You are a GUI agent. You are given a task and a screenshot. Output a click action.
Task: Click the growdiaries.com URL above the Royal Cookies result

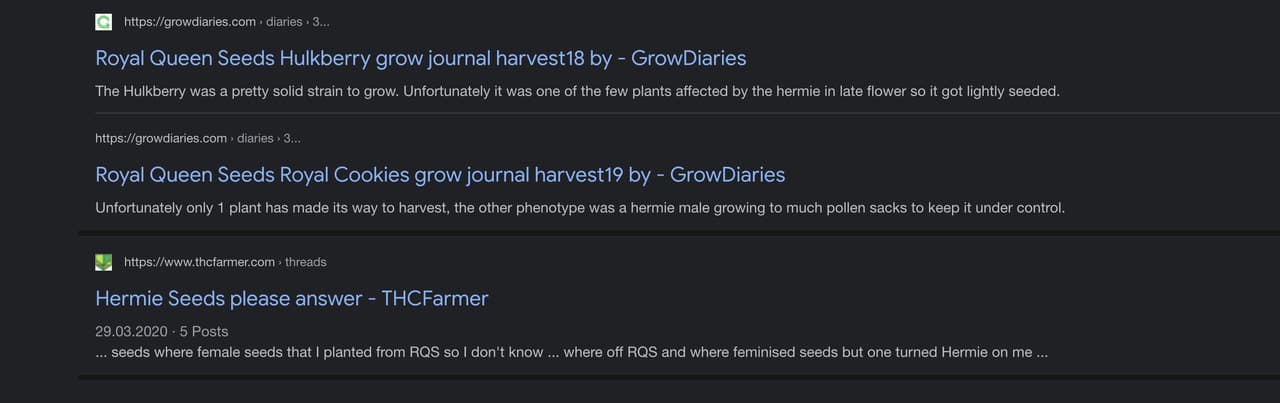[161, 138]
